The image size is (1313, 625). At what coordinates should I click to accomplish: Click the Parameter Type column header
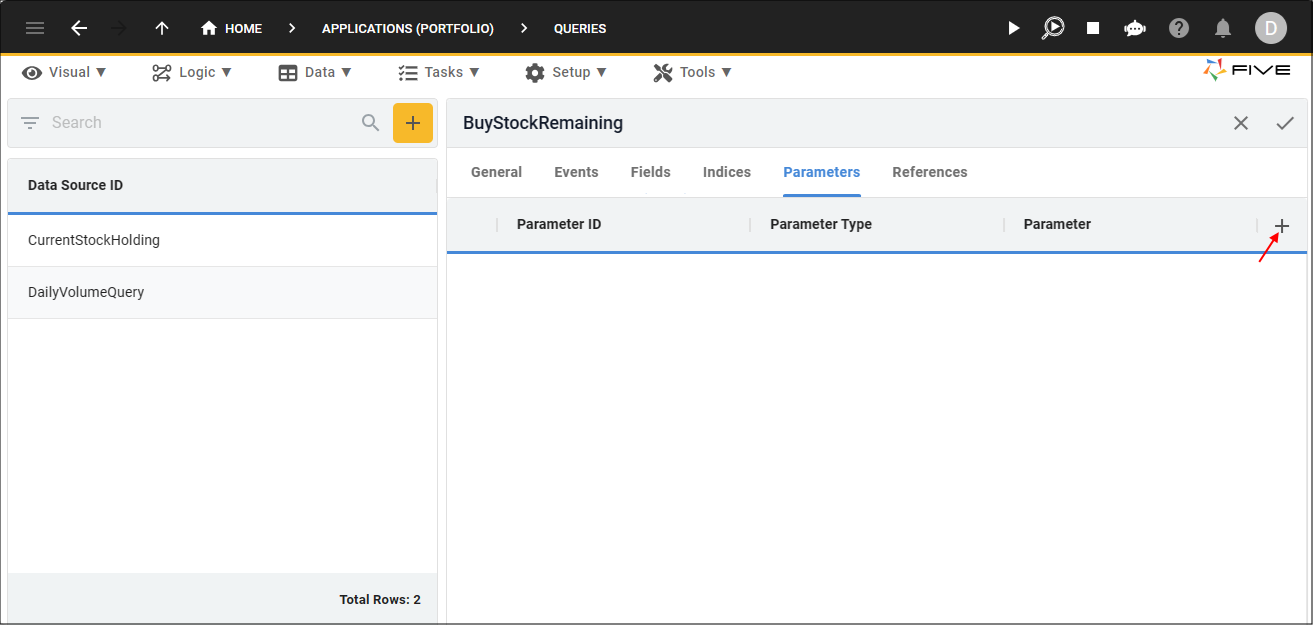[821, 224]
